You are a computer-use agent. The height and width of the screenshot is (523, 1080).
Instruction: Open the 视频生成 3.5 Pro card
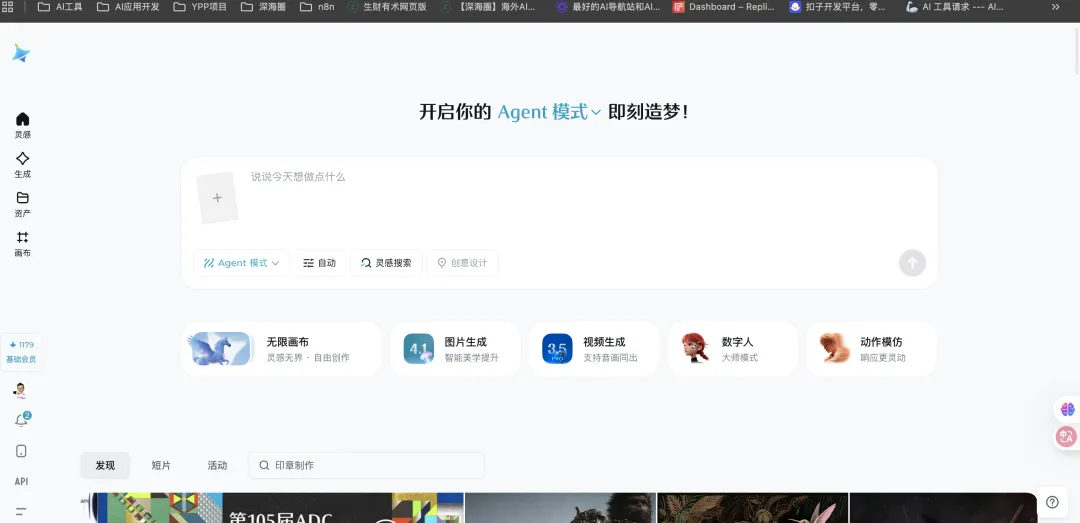(594, 349)
